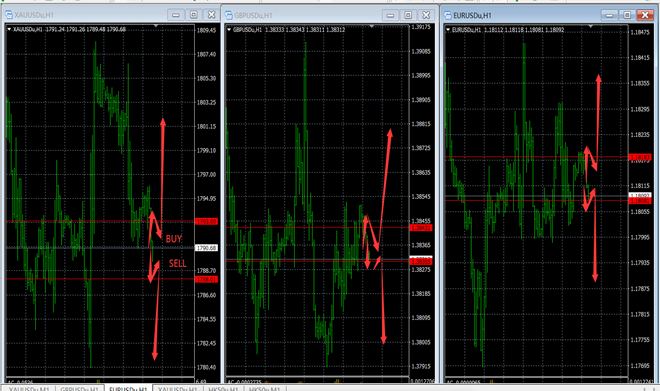Minimize the XAUUSDu,H1 chart window
Viewport: 660px width, 391px height.
coord(176,15)
